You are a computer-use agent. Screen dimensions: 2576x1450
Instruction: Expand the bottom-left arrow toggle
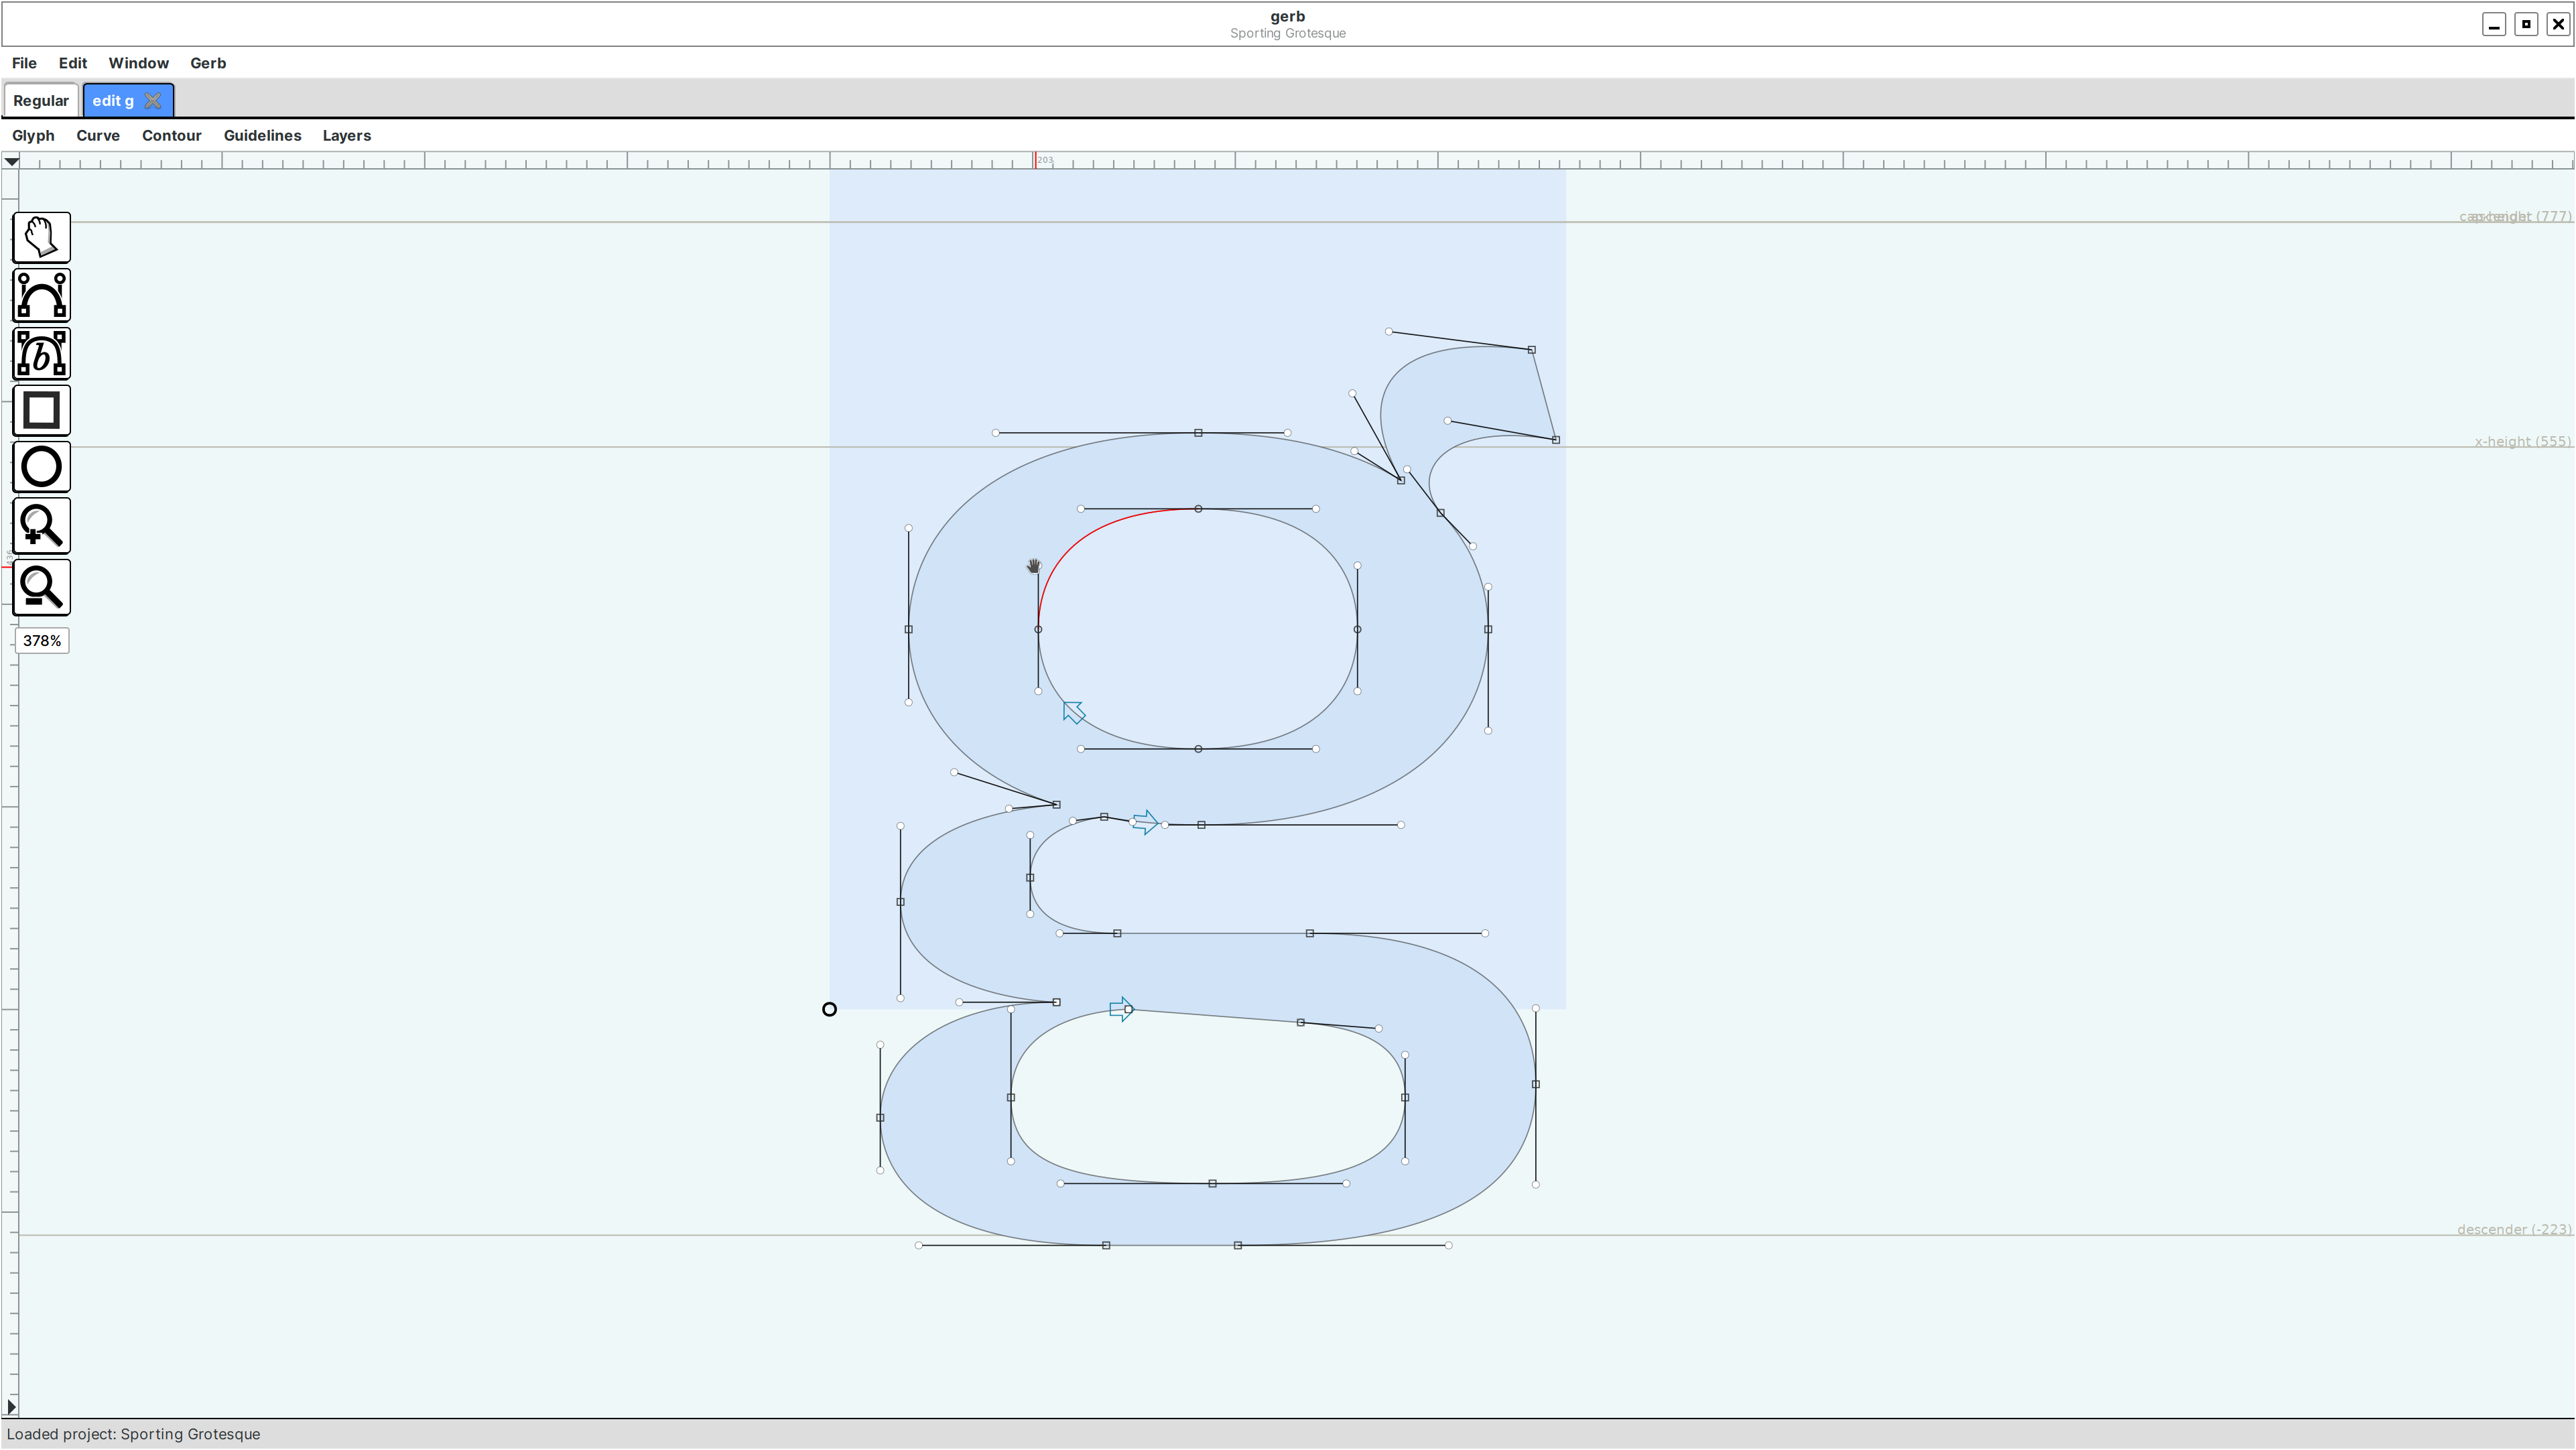click(11, 1406)
